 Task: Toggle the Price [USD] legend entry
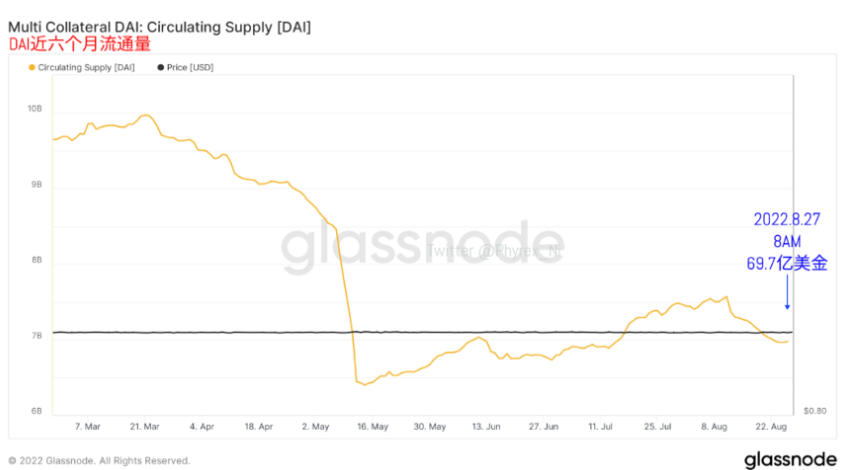185,67
